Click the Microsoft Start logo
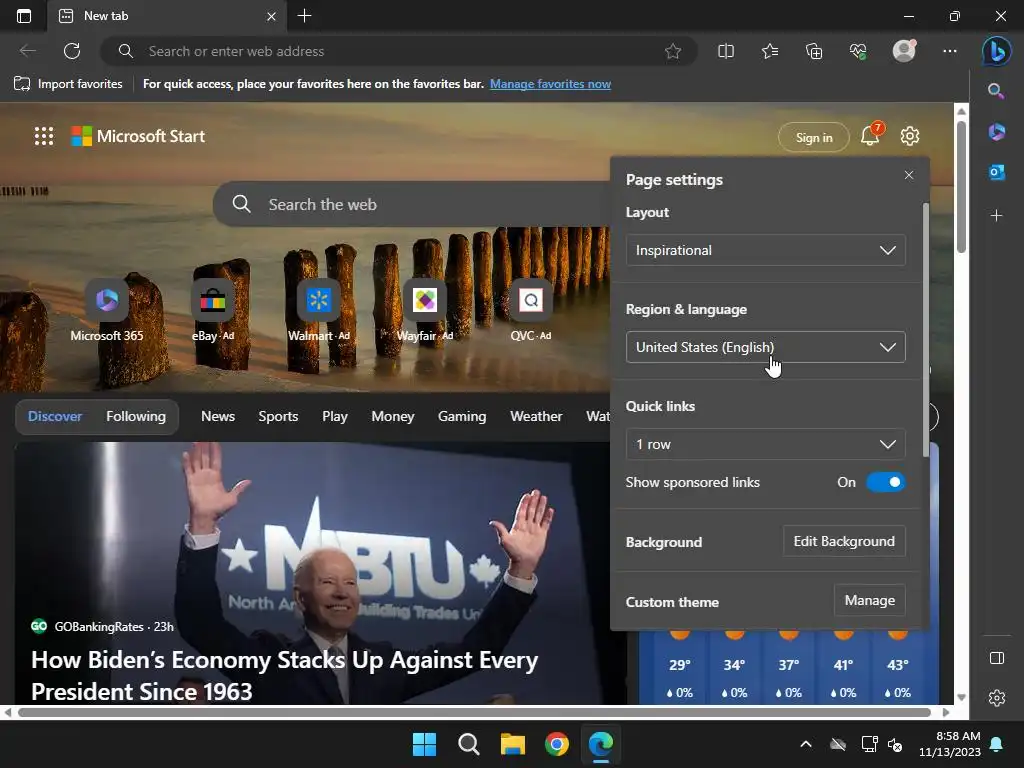1024x768 pixels. [138, 136]
